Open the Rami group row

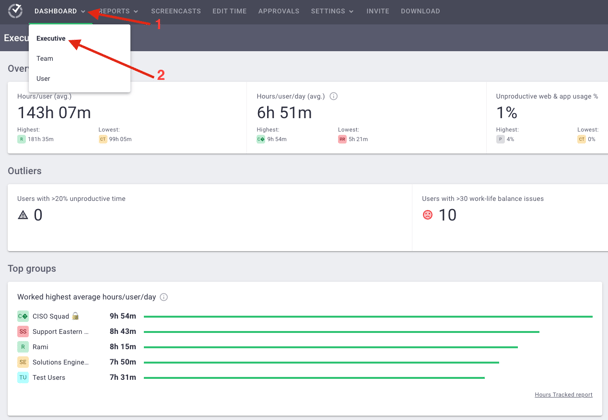point(40,347)
